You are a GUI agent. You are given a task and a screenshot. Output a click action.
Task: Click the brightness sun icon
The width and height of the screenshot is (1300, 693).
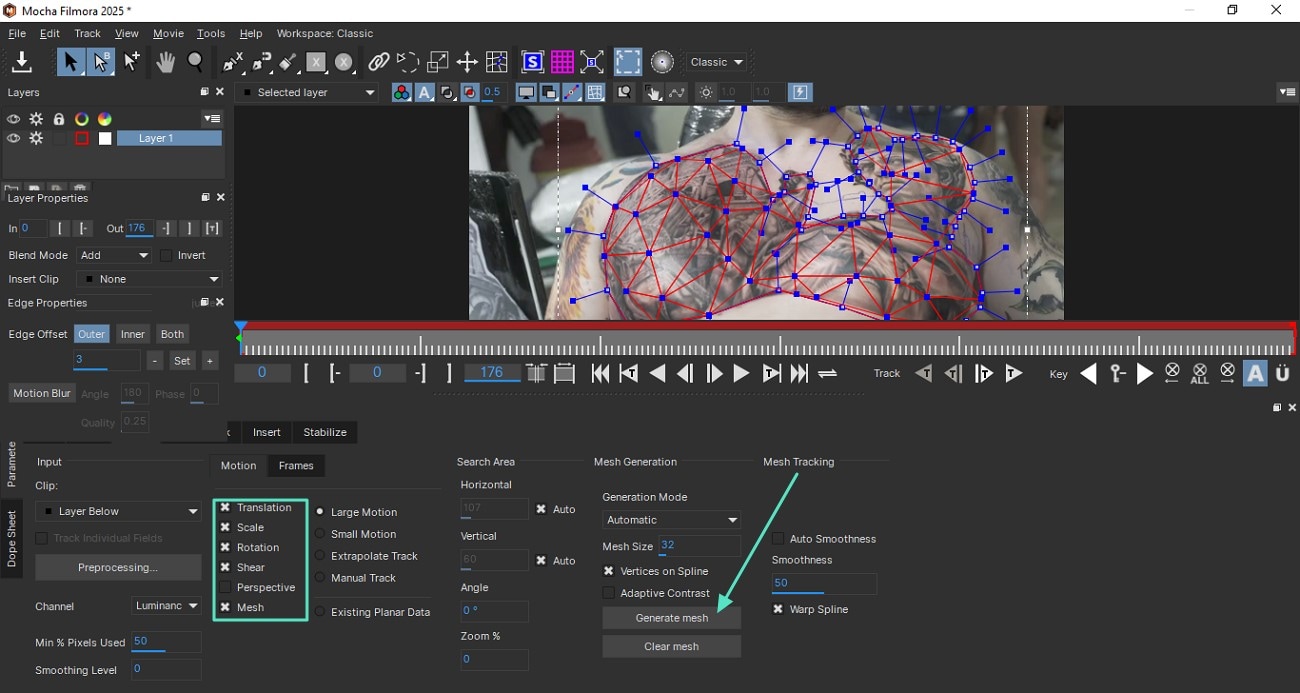pyautogui.click(x=707, y=93)
